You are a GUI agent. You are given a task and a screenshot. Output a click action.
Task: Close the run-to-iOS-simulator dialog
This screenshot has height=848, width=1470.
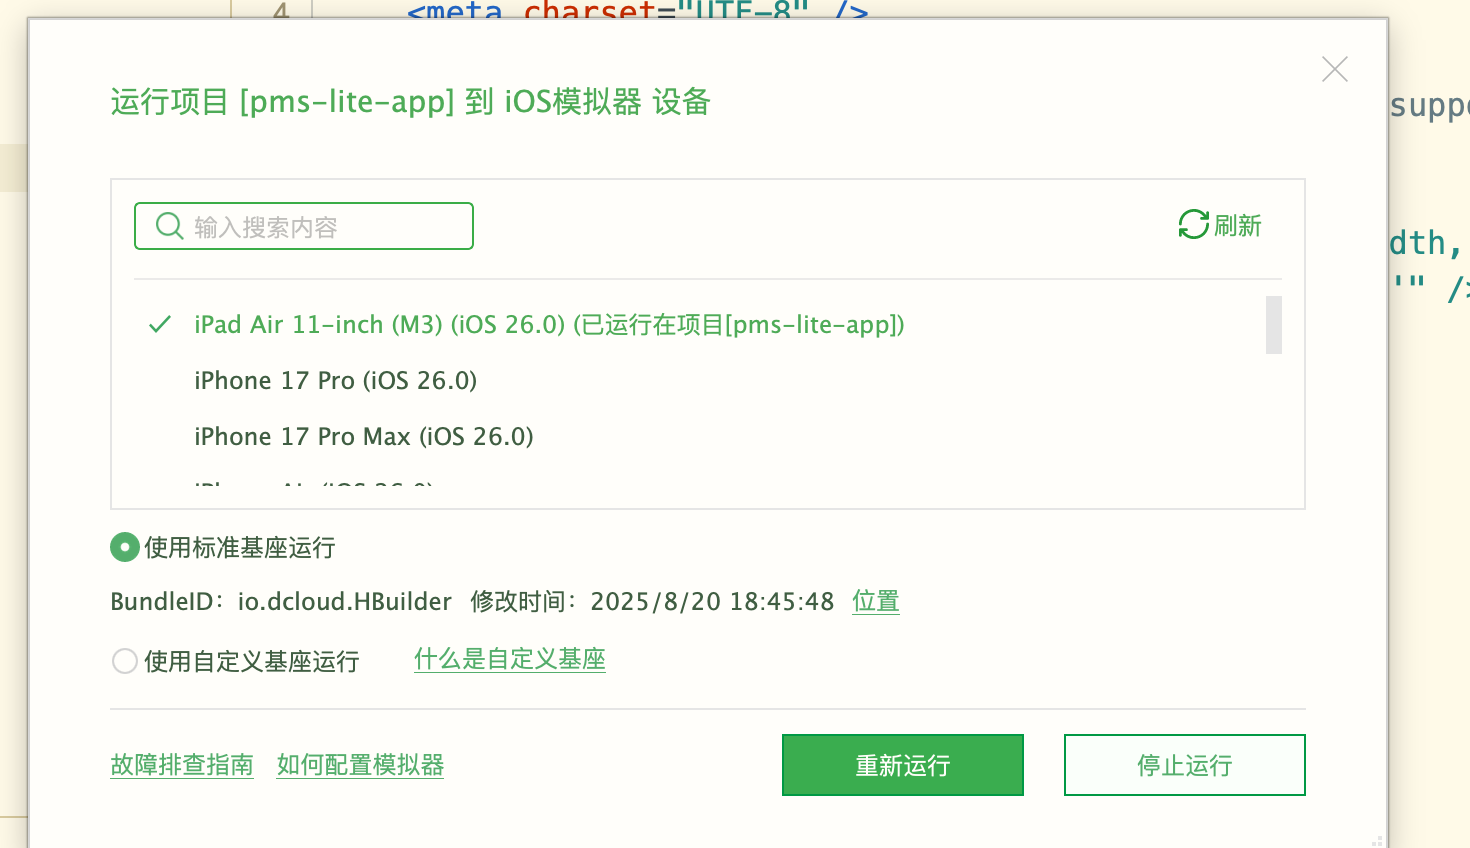click(1335, 69)
